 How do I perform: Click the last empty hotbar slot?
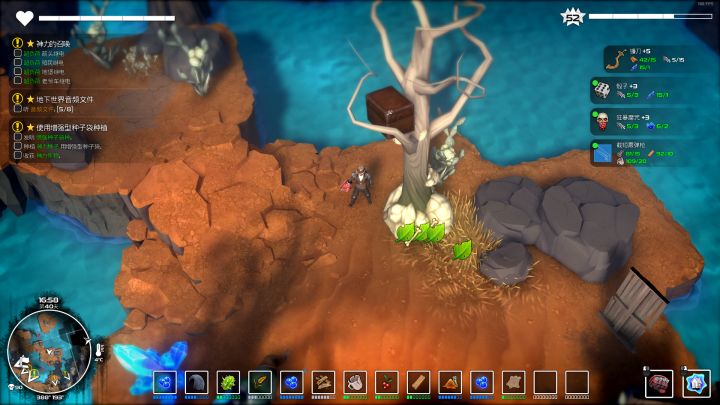pyautogui.click(x=577, y=382)
